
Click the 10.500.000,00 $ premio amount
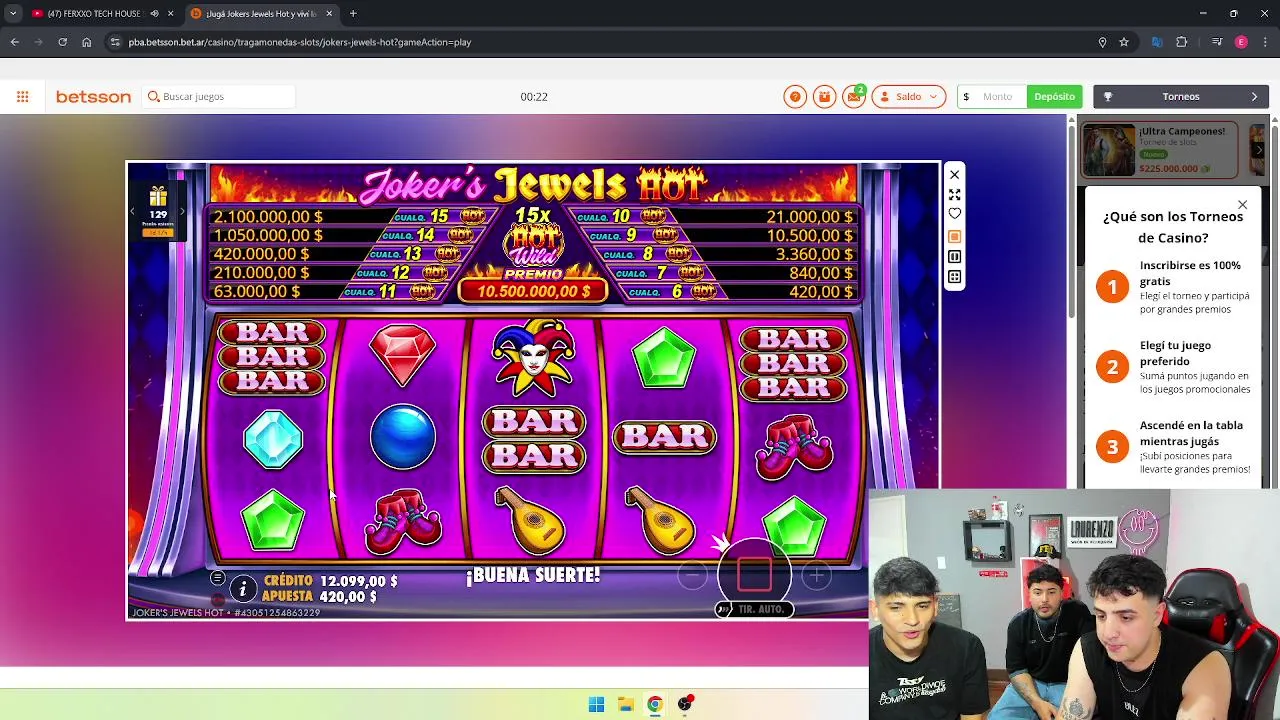pyautogui.click(x=533, y=291)
